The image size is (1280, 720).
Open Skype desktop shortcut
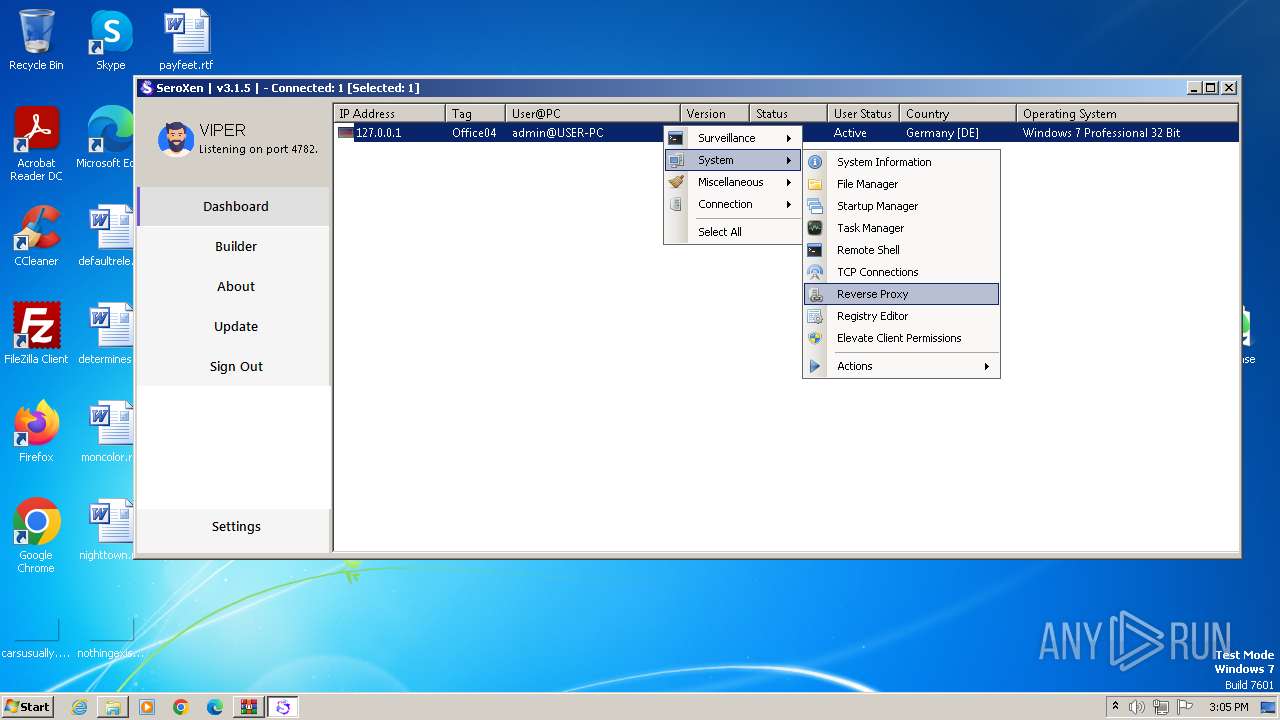(111, 40)
